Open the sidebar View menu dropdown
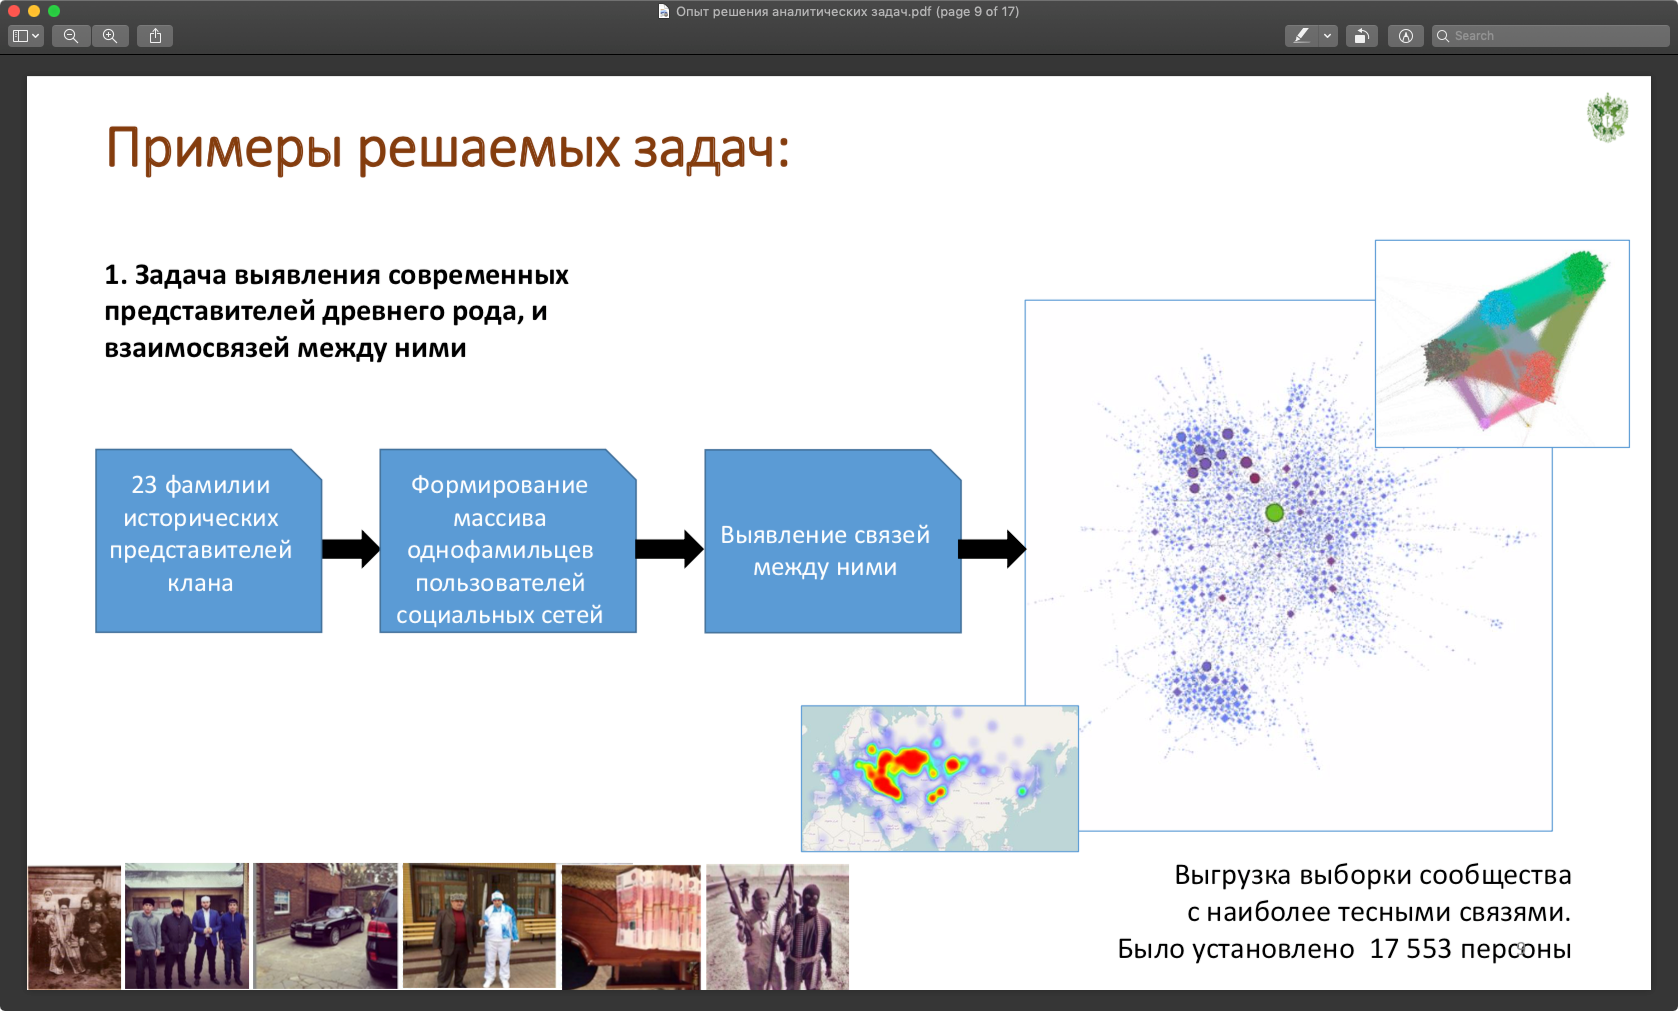This screenshot has height=1011, width=1678. click(25, 36)
